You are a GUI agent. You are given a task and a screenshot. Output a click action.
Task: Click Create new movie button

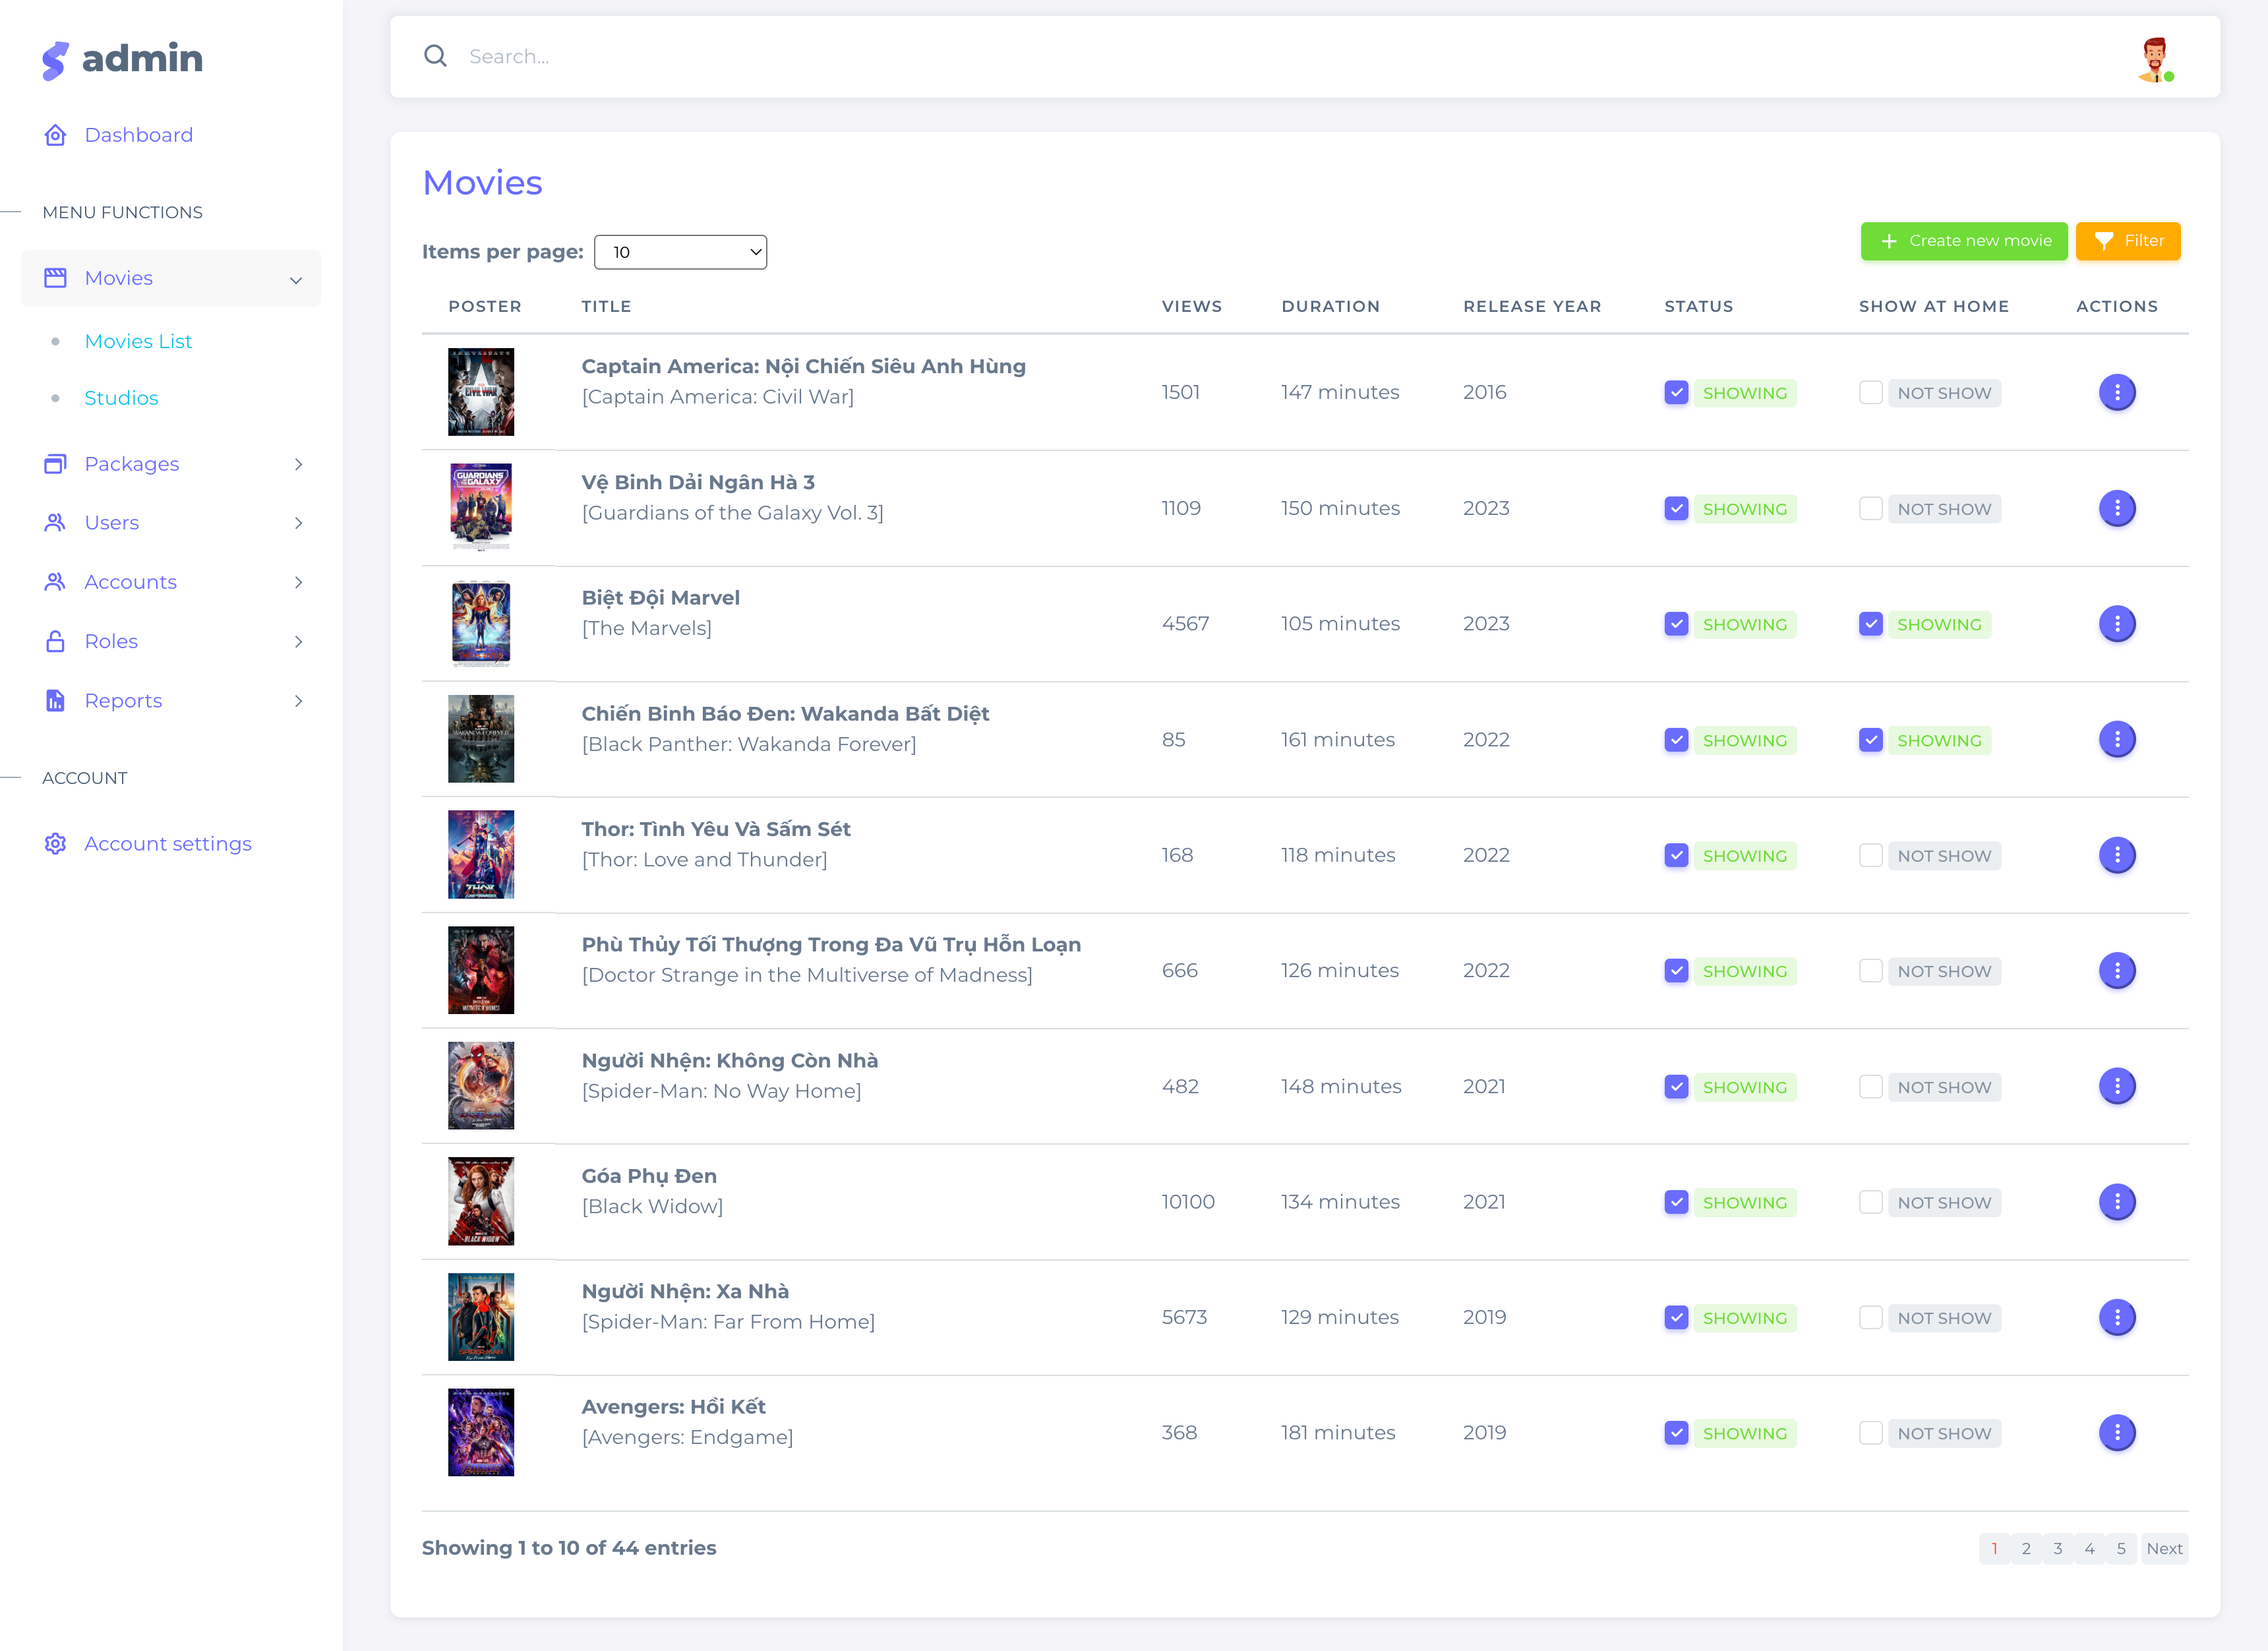point(1963,241)
